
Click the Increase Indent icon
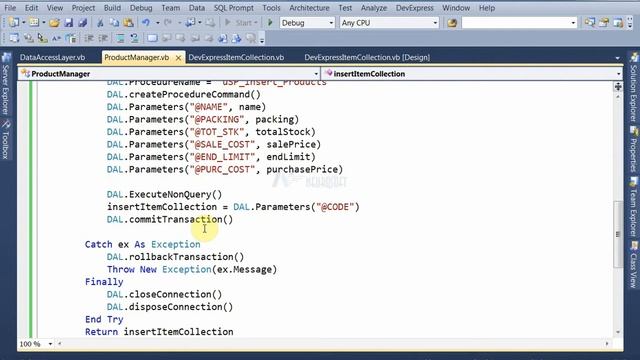coord(103,38)
